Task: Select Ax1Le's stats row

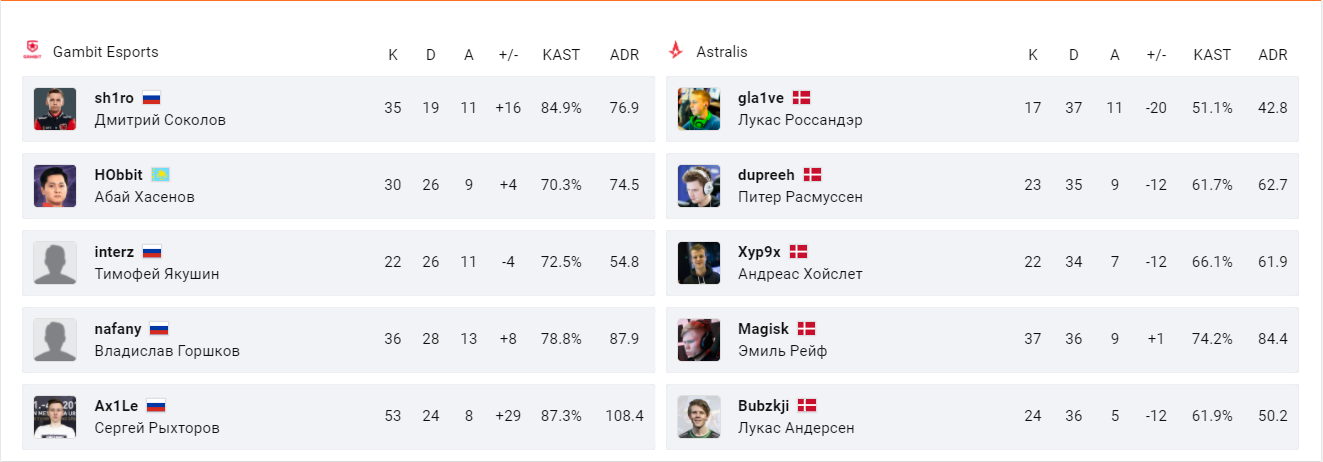Action: pos(338,416)
